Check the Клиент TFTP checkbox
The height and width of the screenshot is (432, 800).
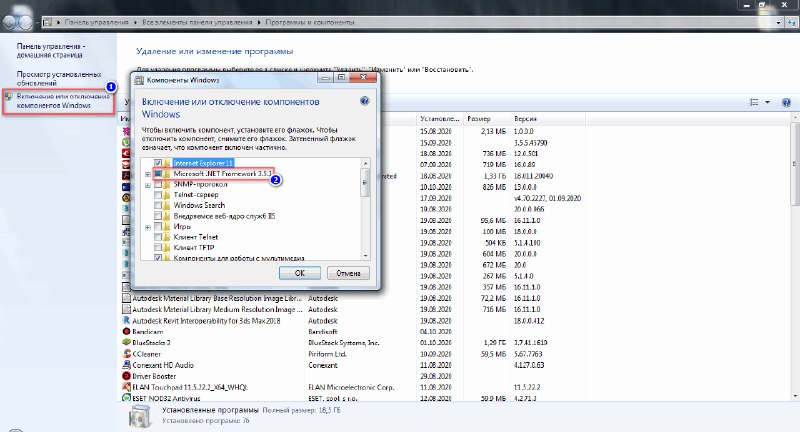[x=158, y=247]
